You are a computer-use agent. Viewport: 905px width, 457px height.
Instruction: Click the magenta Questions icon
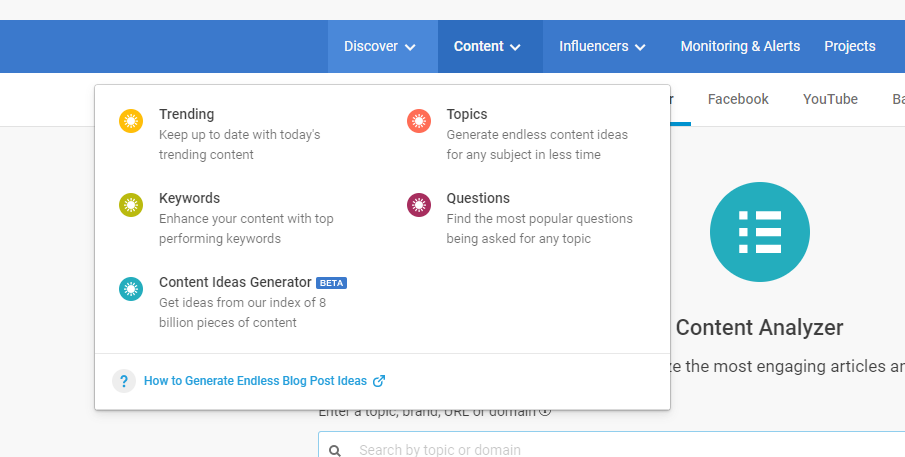click(419, 206)
